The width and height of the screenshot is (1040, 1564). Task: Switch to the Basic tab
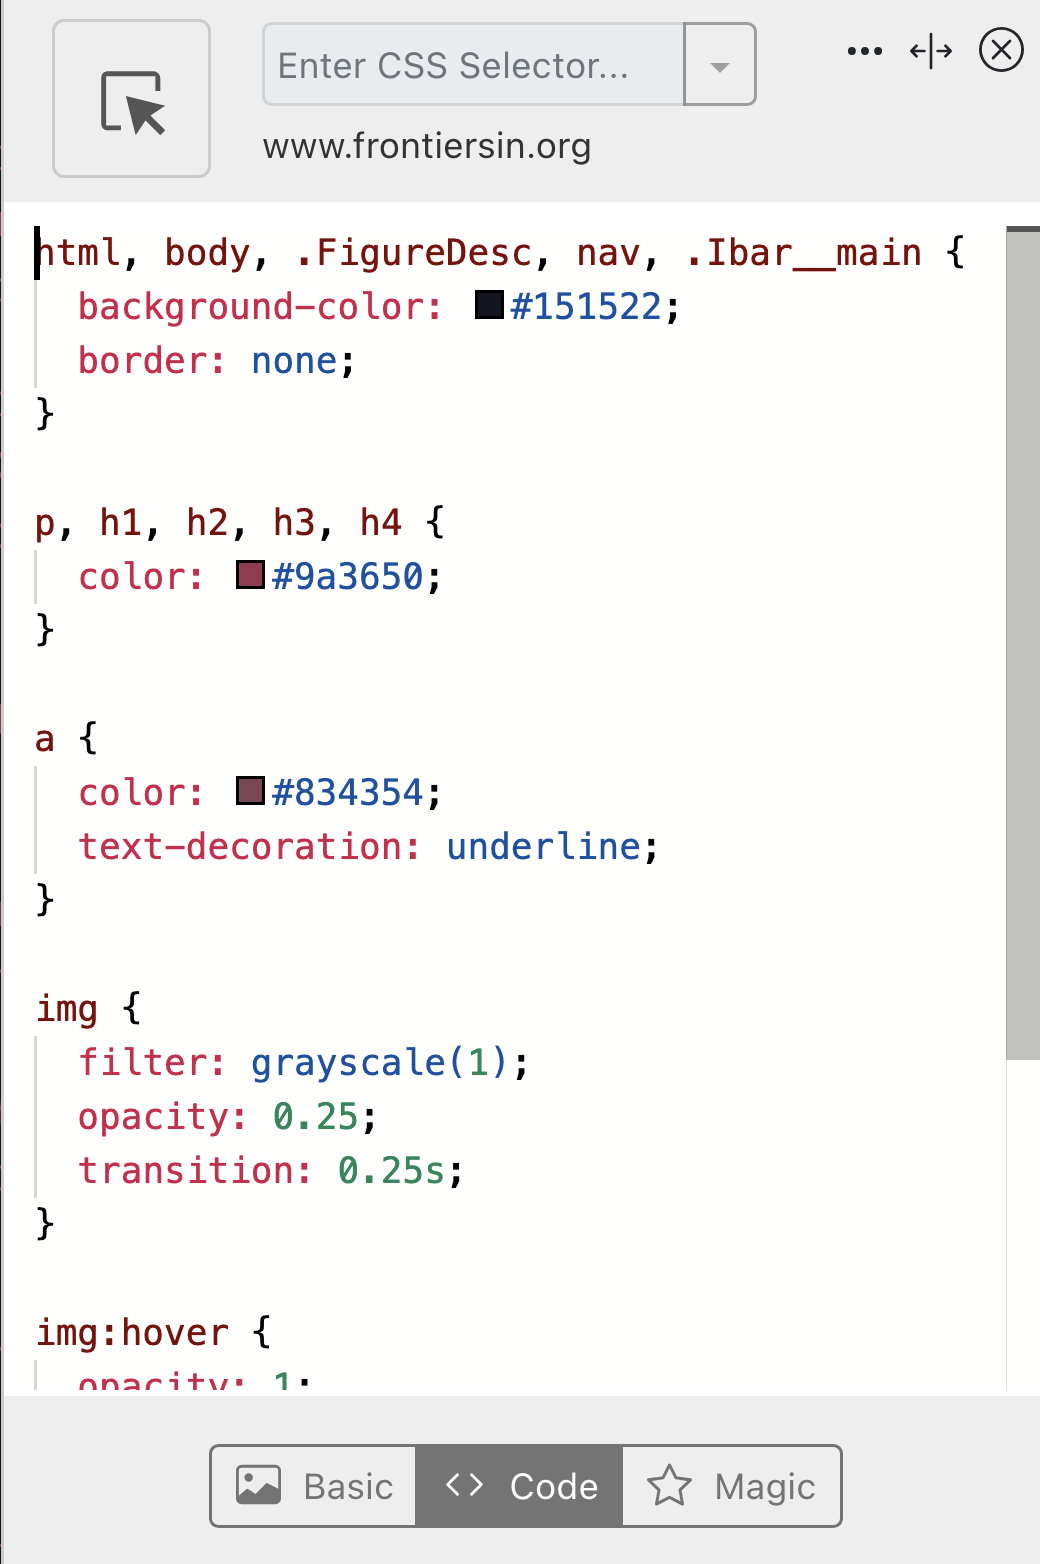(x=313, y=1486)
